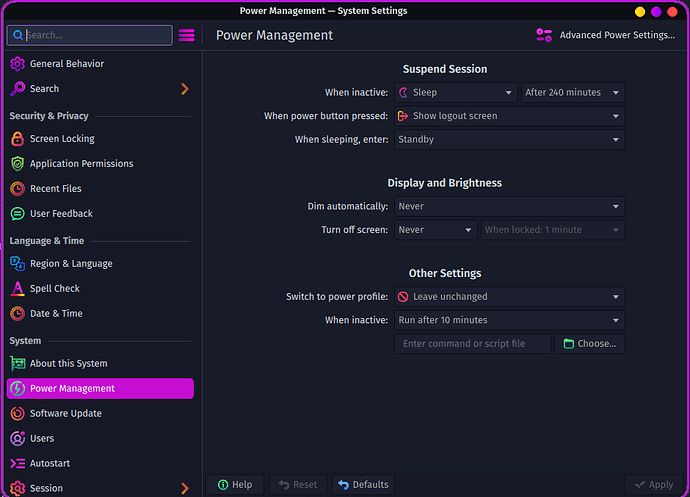The image size is (690, 497).
Task: Expand the Search category chevron
Action: 184,89
